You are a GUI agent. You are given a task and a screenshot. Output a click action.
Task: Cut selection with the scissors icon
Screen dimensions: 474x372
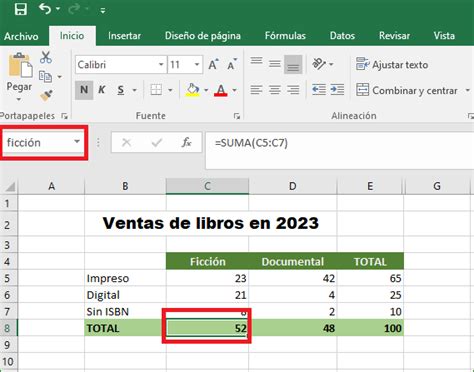click(x=46, y=57)
